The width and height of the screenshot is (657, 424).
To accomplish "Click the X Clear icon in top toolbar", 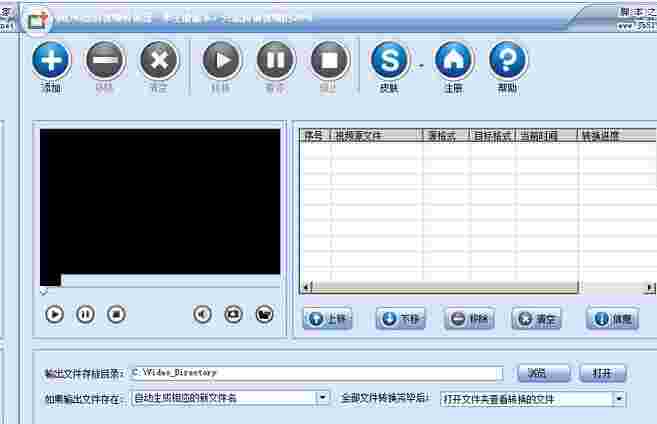I will (x=159, y=61).
